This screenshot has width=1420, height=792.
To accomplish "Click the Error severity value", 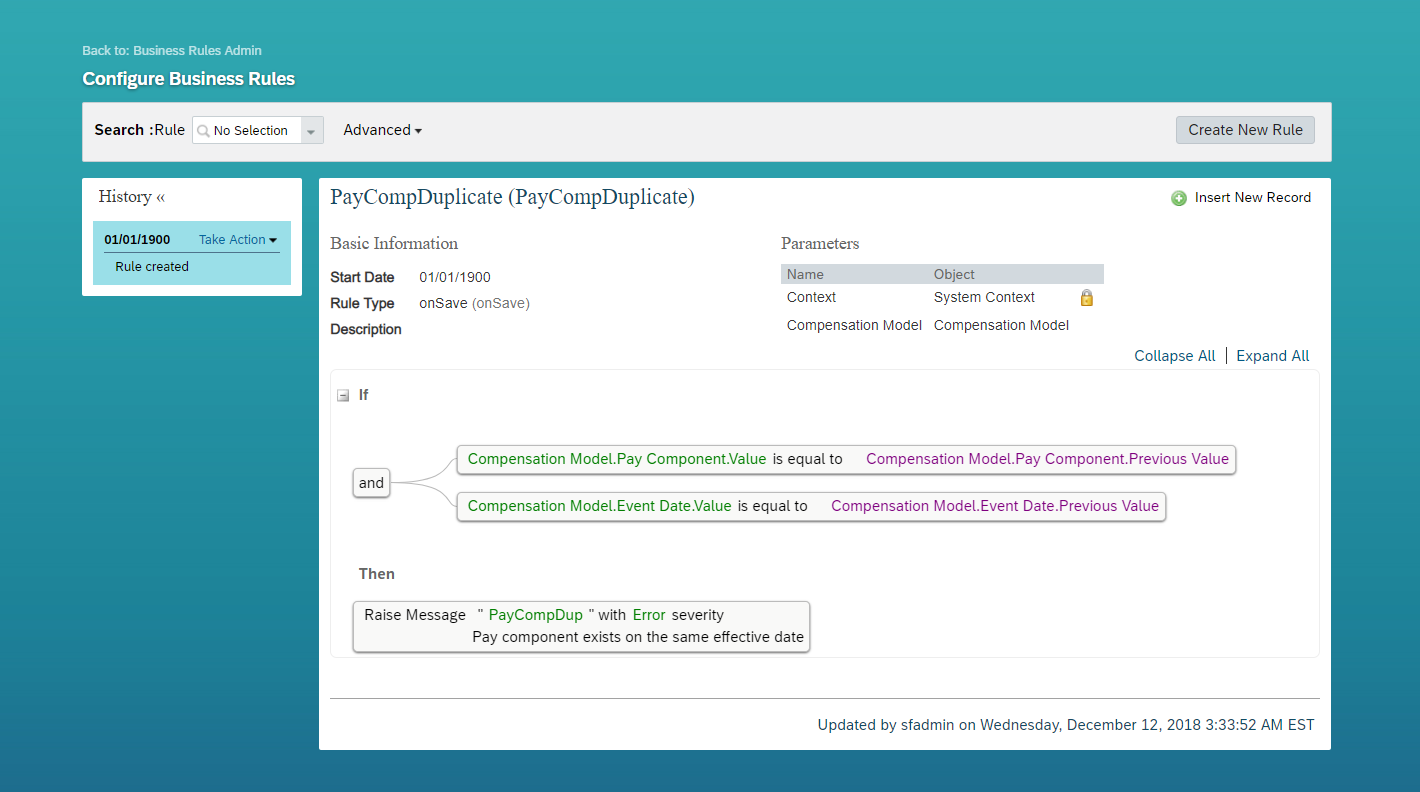I will pyautogui.click(x=649, y=615).
